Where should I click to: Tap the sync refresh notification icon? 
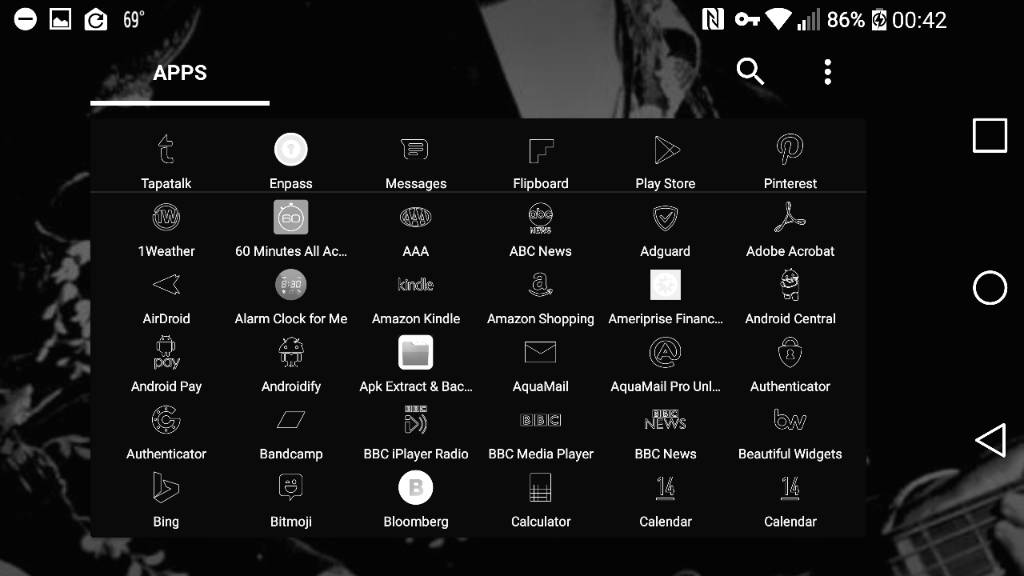point(95,20)
